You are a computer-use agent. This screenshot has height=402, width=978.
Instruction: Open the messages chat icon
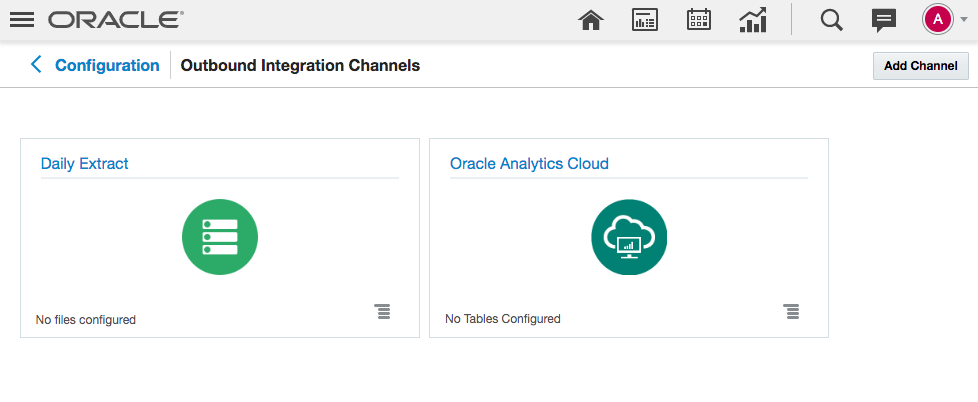tap(883, 20)
